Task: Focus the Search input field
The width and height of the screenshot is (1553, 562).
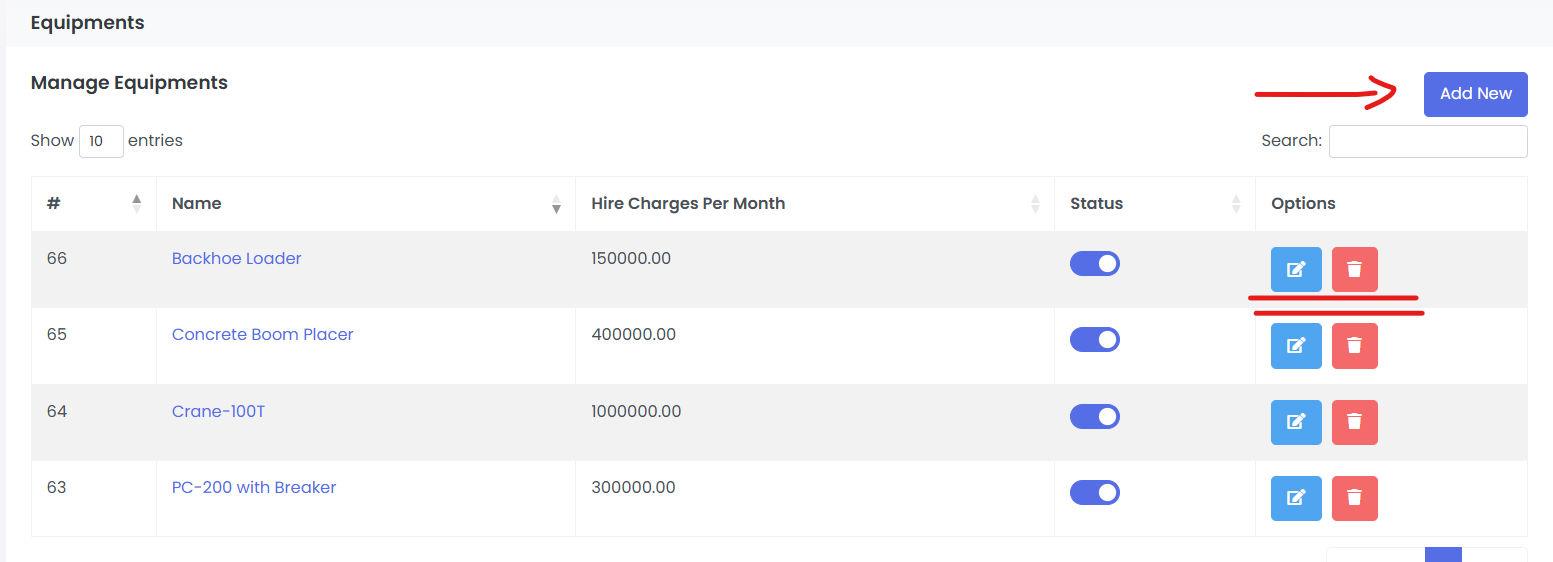Action: coord(1427,141)
